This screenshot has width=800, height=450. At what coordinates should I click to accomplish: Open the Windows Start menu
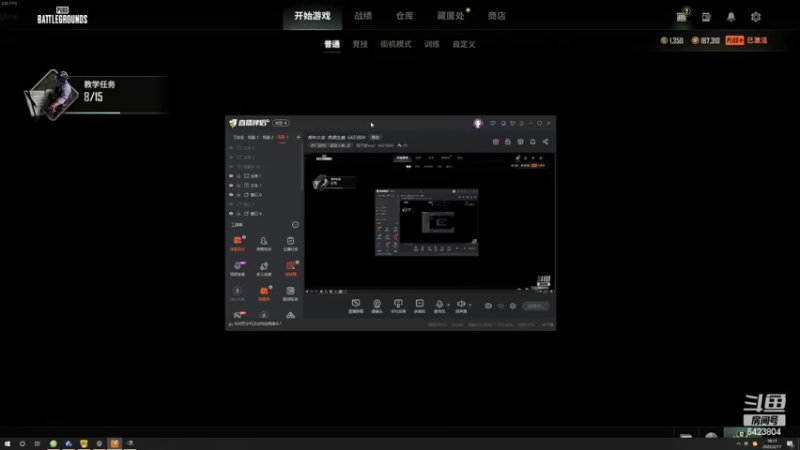pos(7,444)
